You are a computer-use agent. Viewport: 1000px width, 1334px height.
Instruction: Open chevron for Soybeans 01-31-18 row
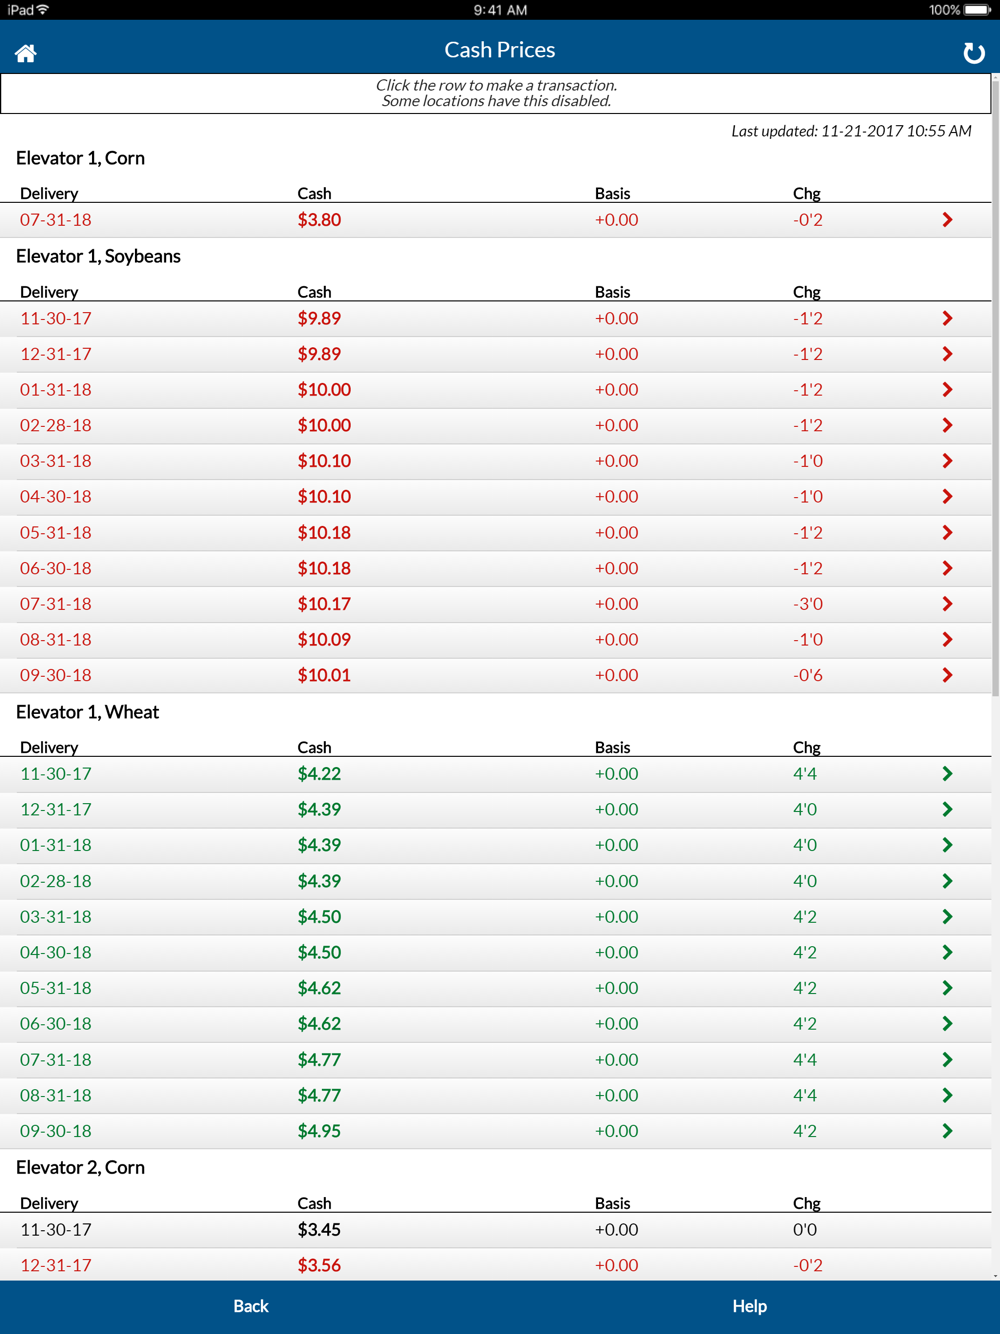pos(947,390)
